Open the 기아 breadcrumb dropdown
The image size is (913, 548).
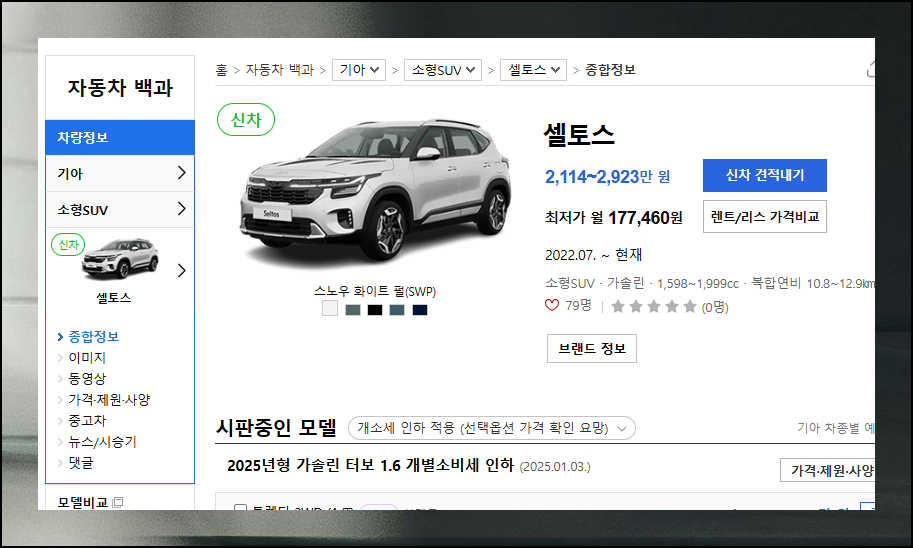(359, 70)
